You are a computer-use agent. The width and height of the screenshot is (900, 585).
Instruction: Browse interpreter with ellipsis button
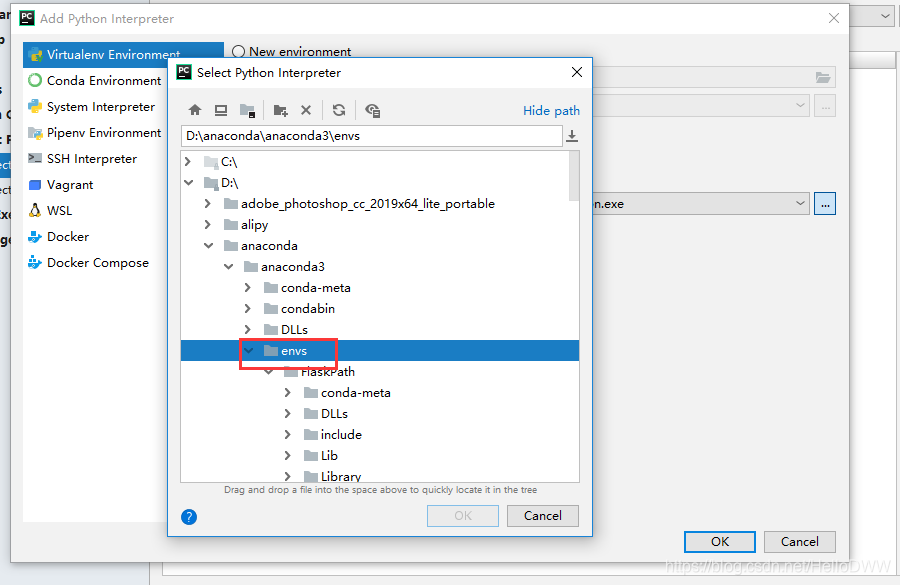[825, 204]
